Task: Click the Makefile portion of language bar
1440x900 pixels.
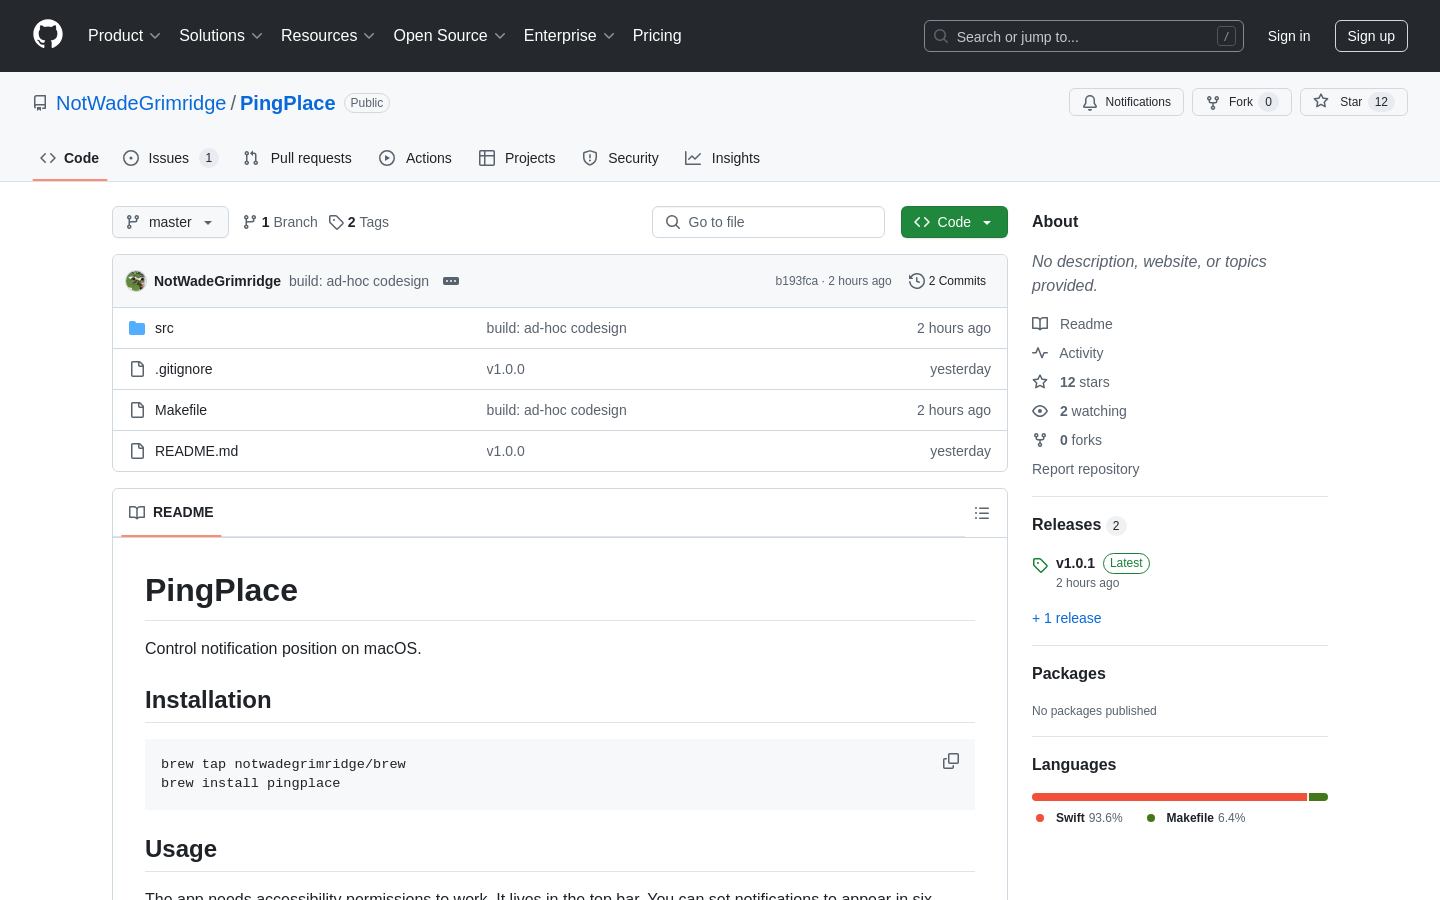Action: coord(1318,797)
